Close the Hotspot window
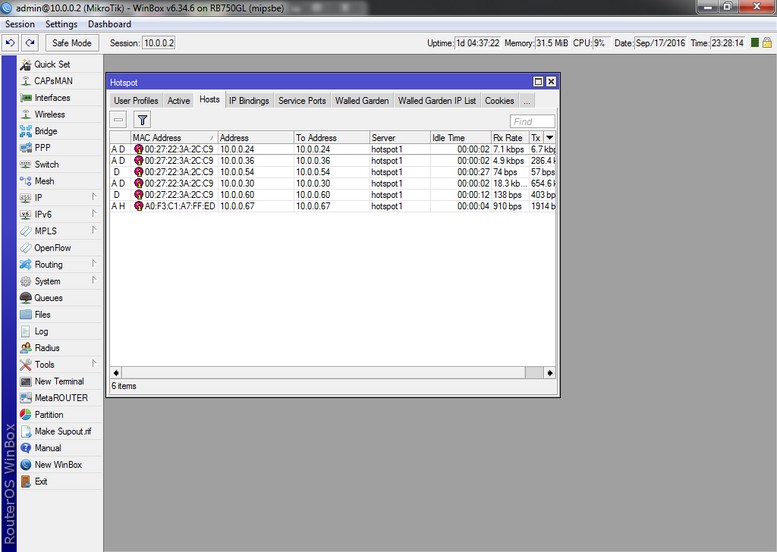 pyautogui.click(x=551, y=82)
